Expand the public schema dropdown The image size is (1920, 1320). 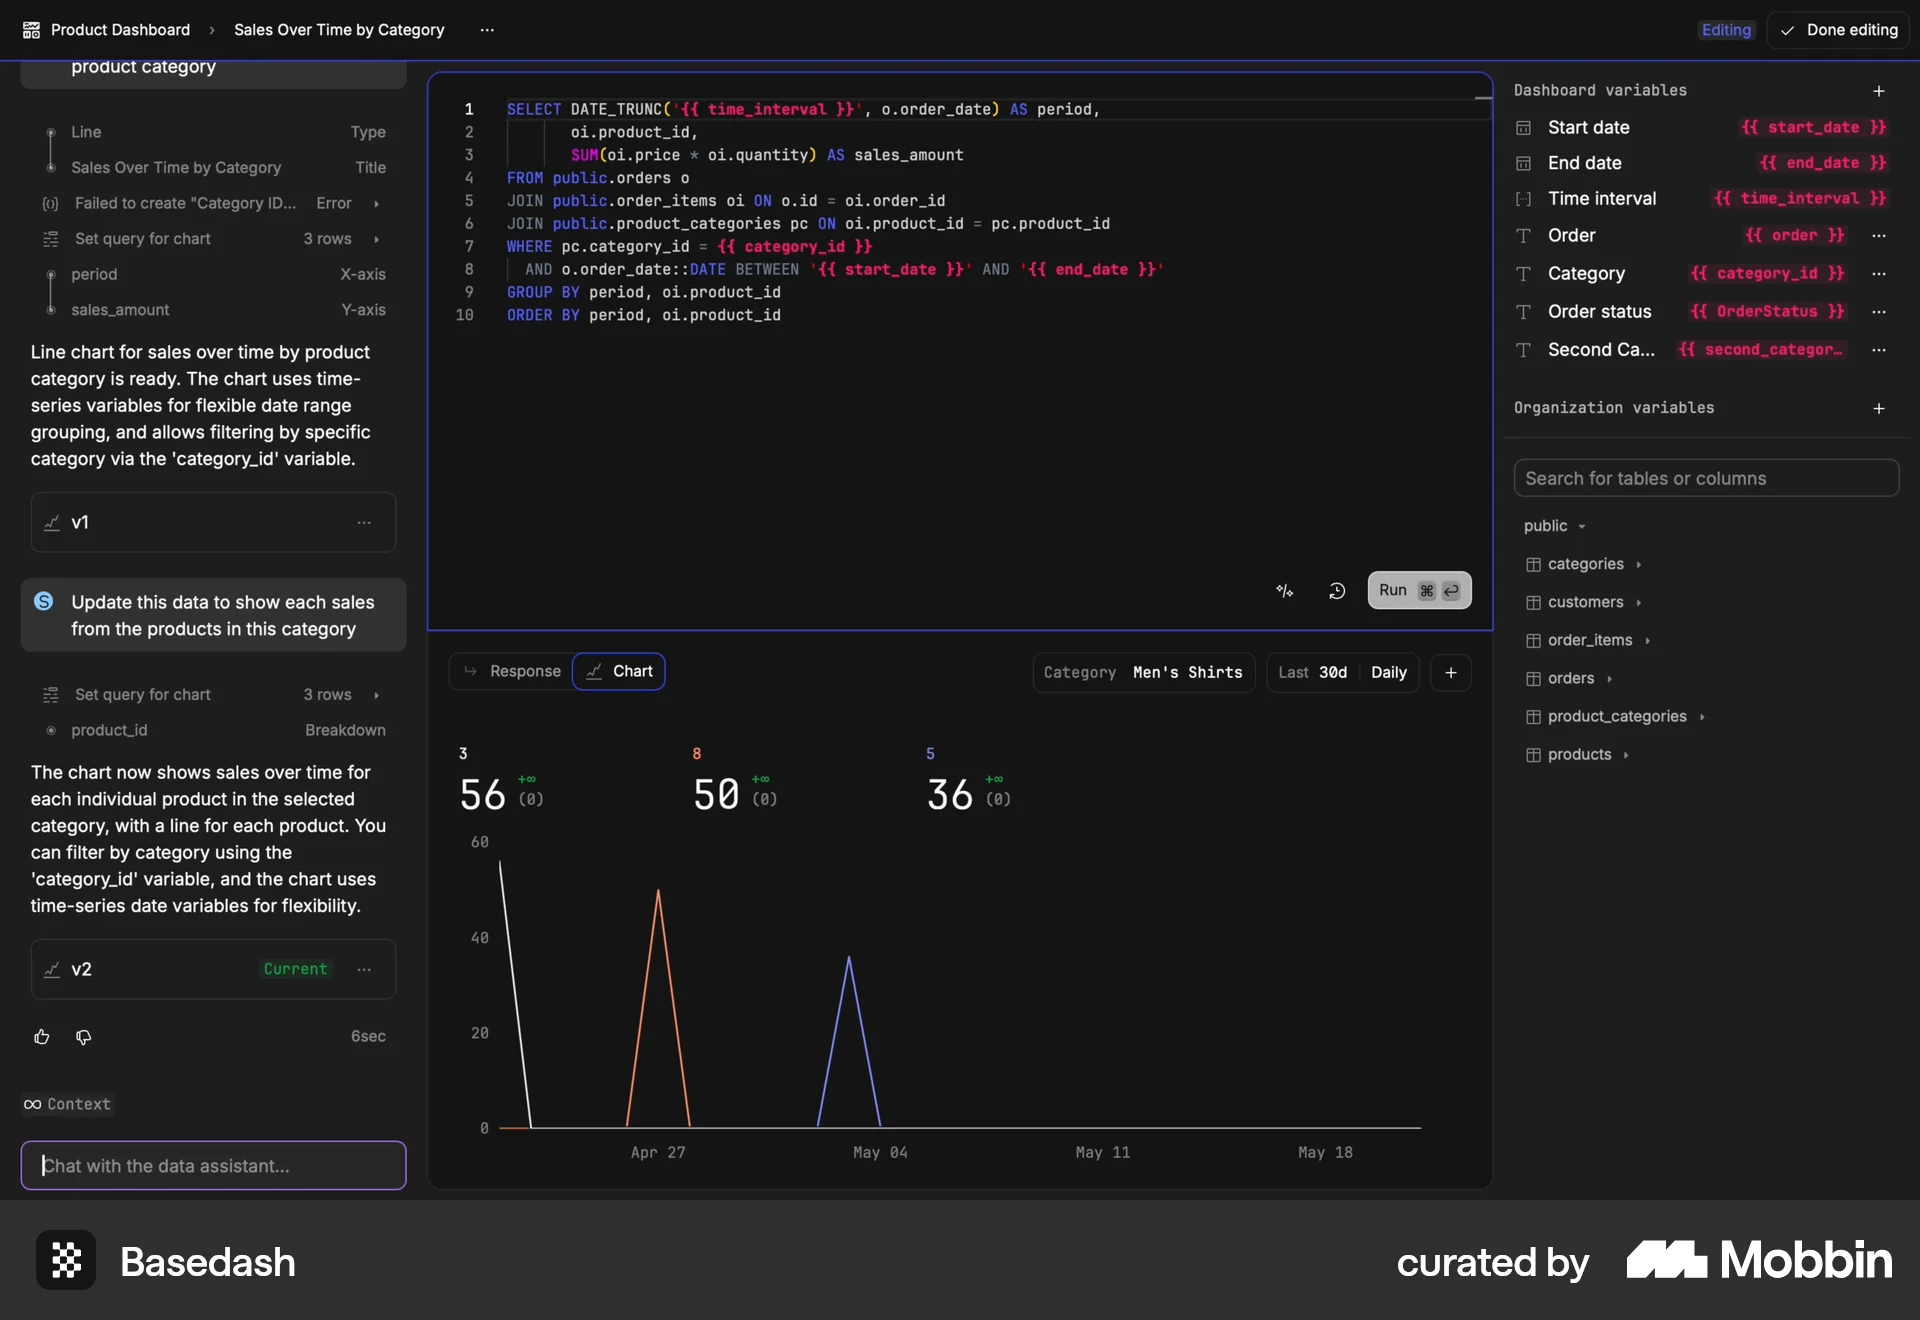tap(1555, 526)
